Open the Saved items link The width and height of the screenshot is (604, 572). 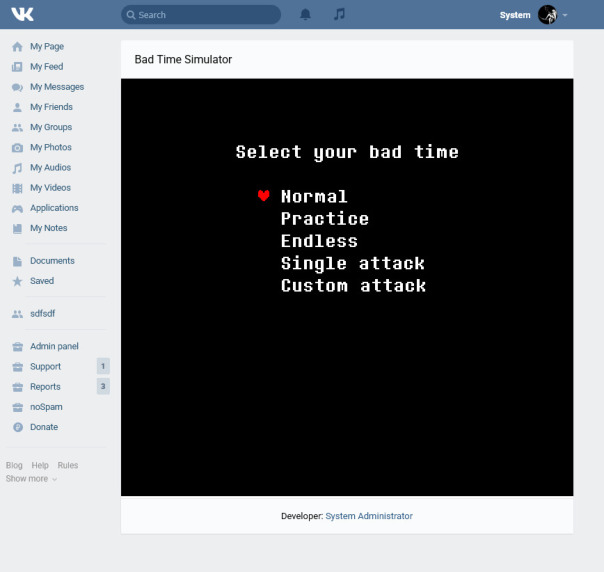click(42, 281)
